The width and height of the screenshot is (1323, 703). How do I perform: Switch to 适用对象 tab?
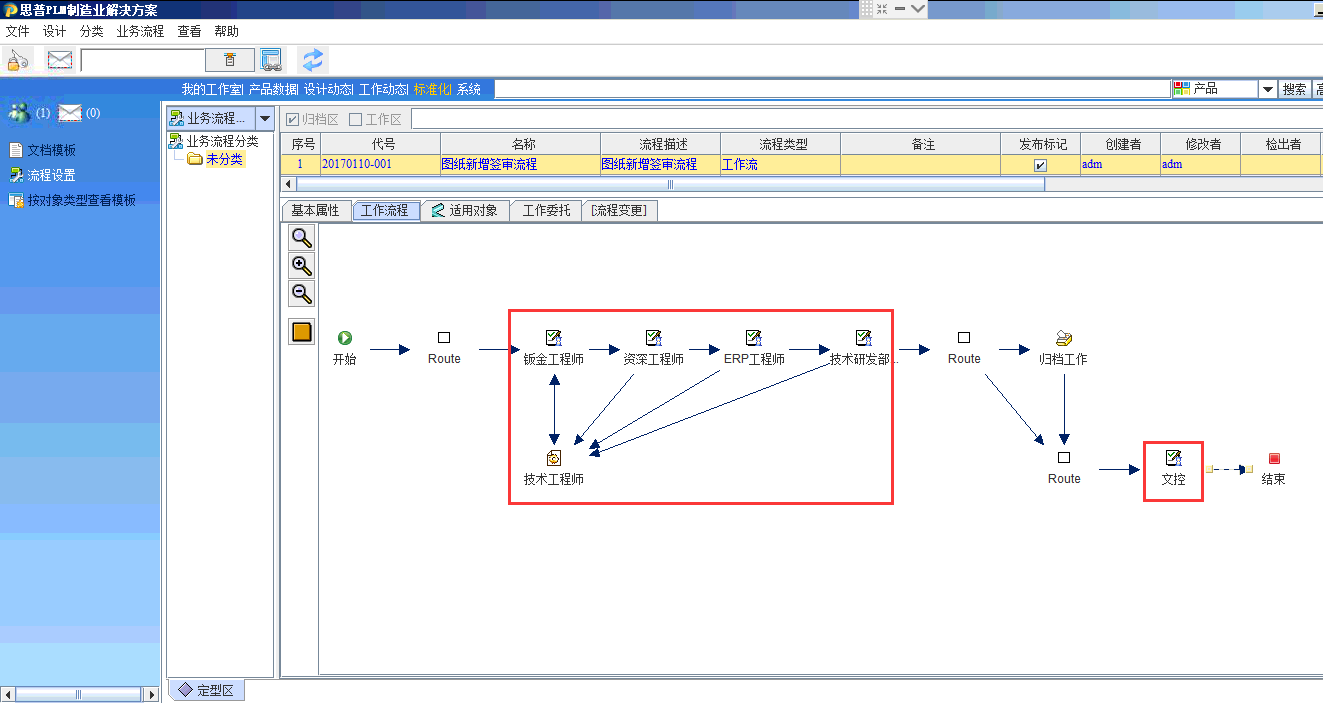(465, 211)
